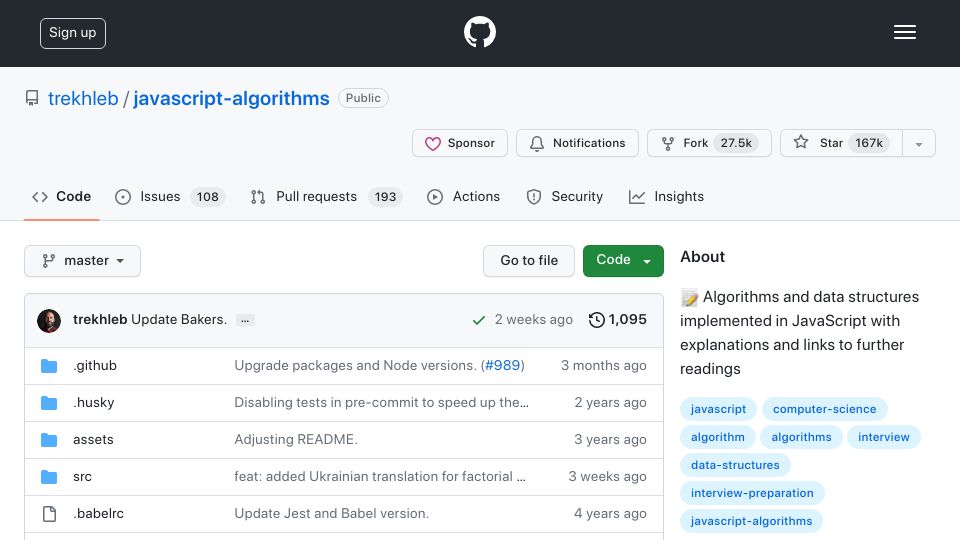Image resolution: width=960 pixels, height=540 pixels.
Task: Click the Star count 167k
Action: click(x=869, y=143)
